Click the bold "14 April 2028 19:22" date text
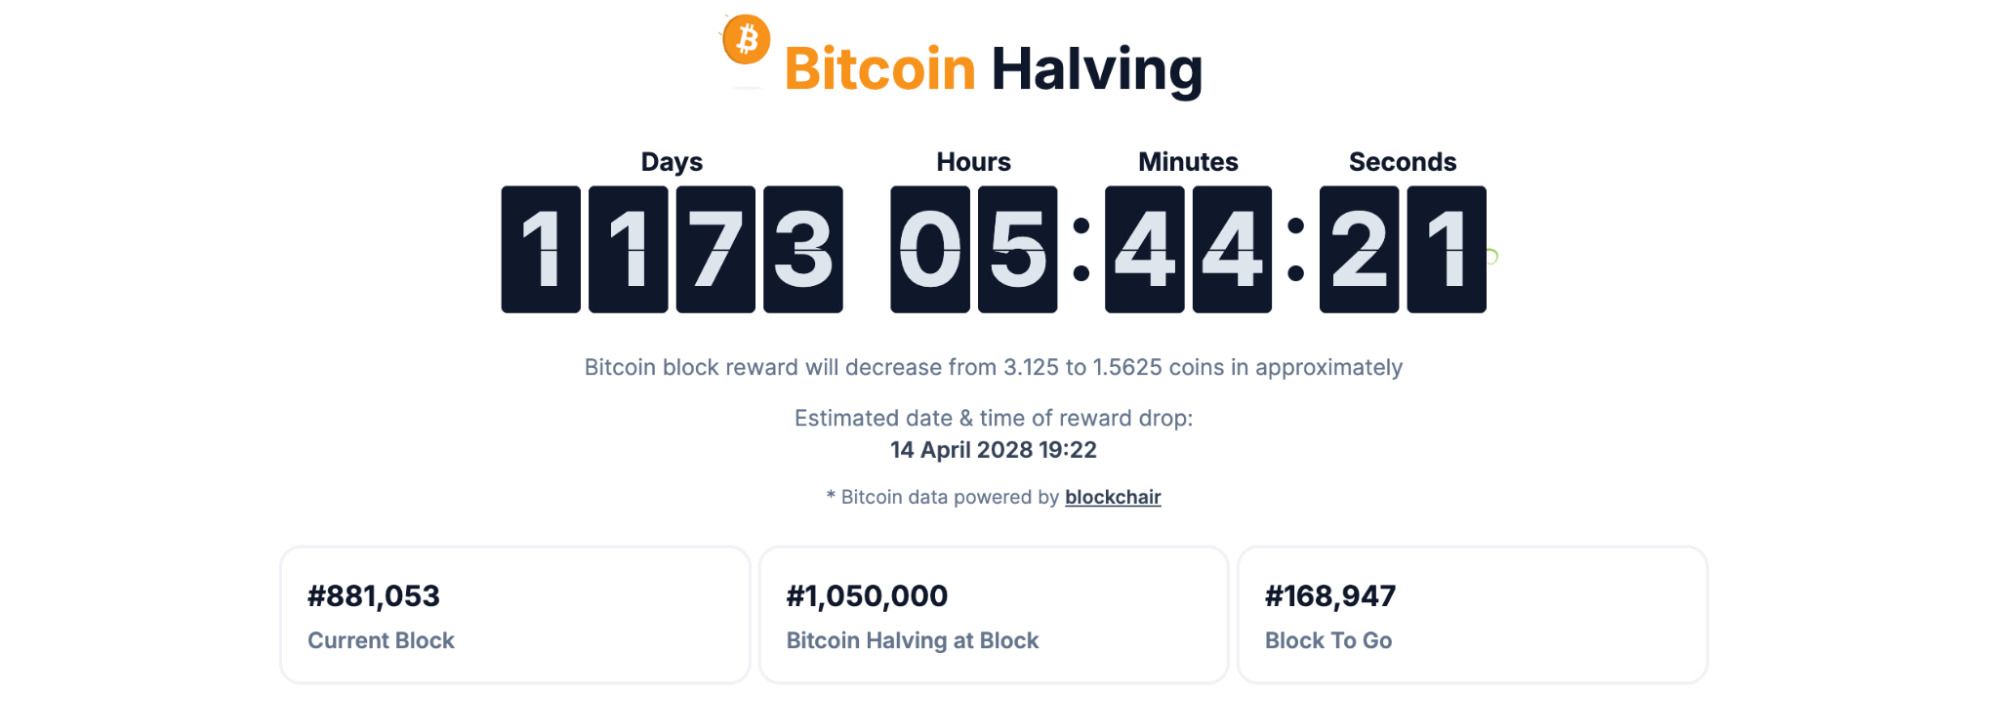 (992, 451)
